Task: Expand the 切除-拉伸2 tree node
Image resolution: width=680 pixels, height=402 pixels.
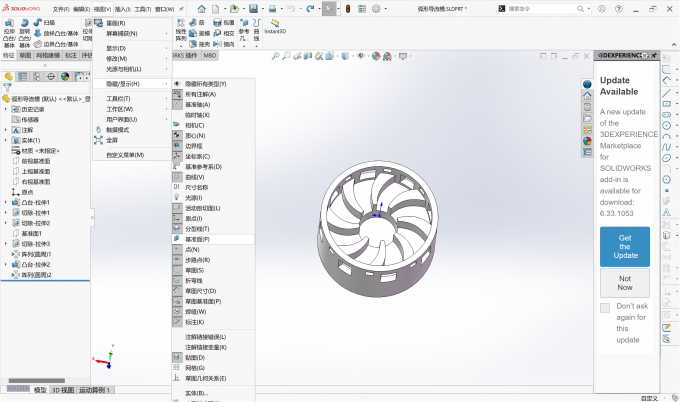Action: pyautogui.click(x=6, y=223)
